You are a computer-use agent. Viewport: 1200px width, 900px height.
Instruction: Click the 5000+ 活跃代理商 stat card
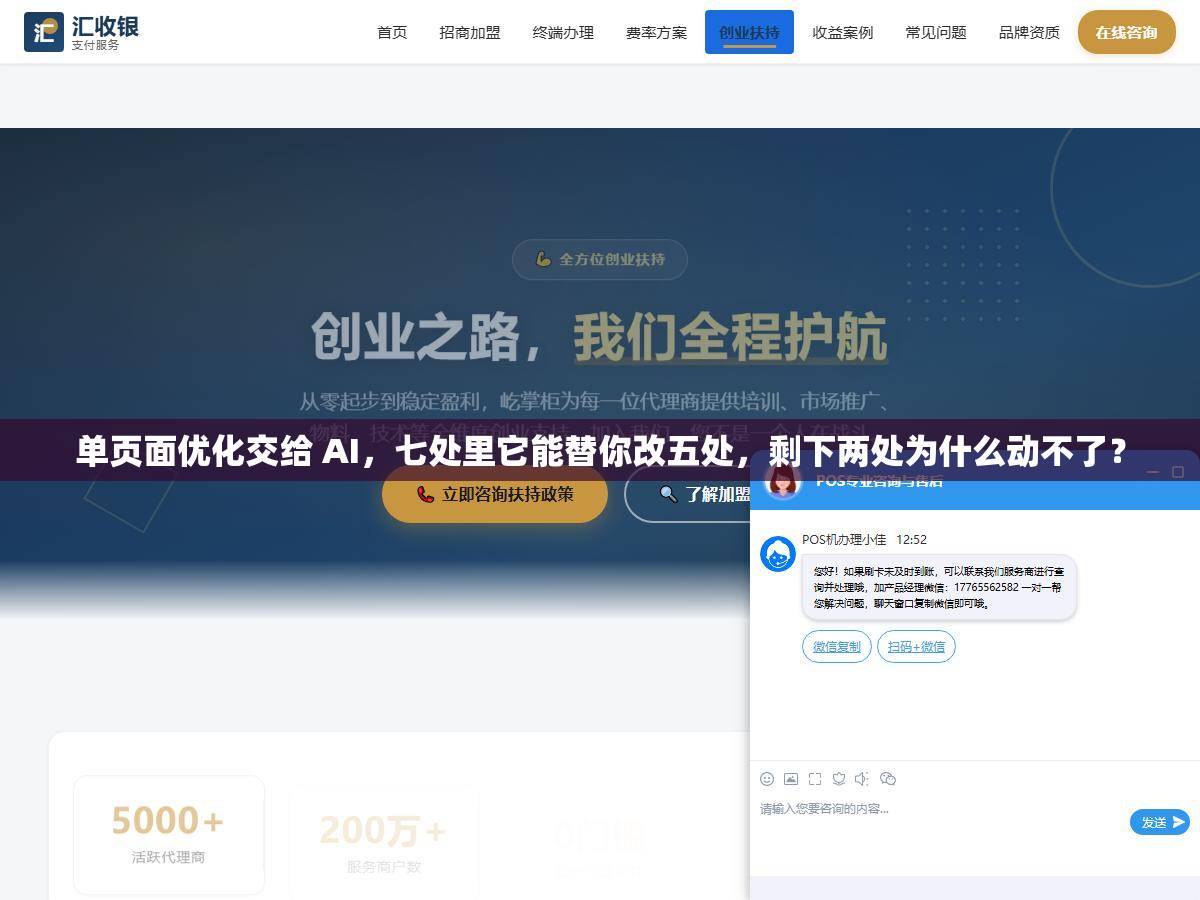tap(169, 835)
